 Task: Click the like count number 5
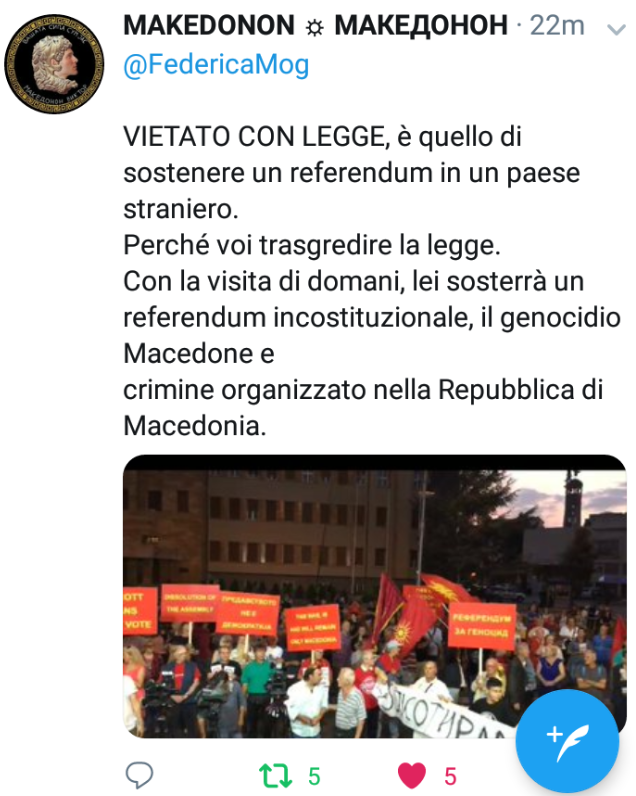pyautogui.click(x=450, y=776)
